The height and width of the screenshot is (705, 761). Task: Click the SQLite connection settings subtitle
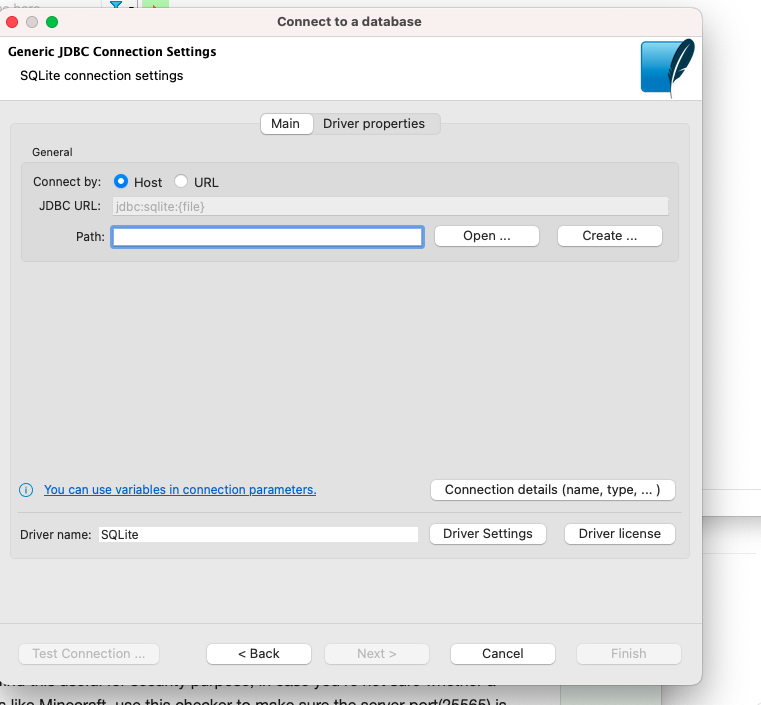click(101, 76)
